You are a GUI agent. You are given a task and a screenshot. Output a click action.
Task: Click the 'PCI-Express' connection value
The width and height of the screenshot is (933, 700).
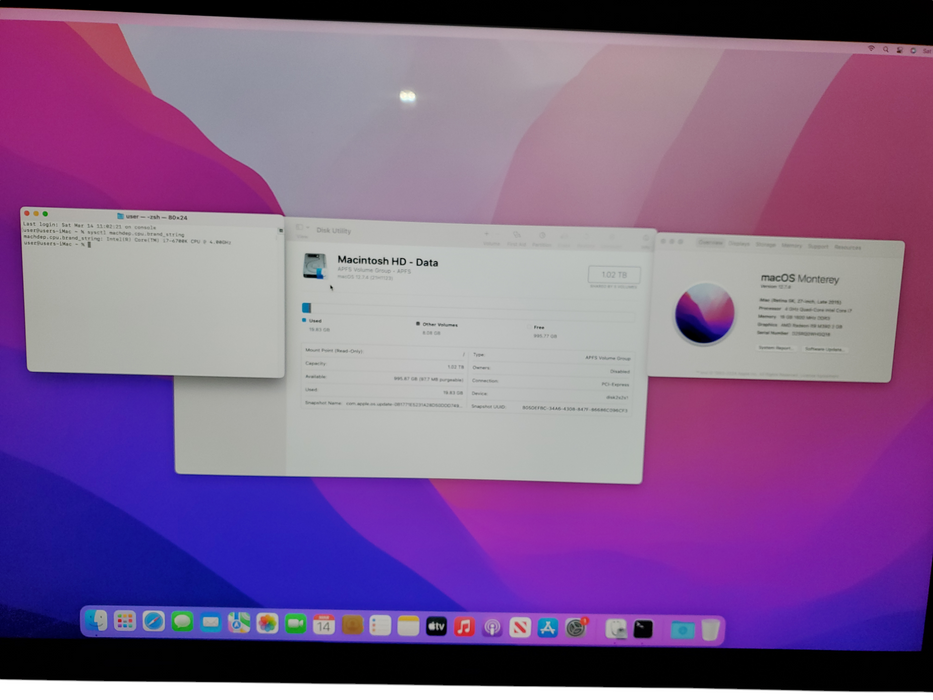[615, 384]
